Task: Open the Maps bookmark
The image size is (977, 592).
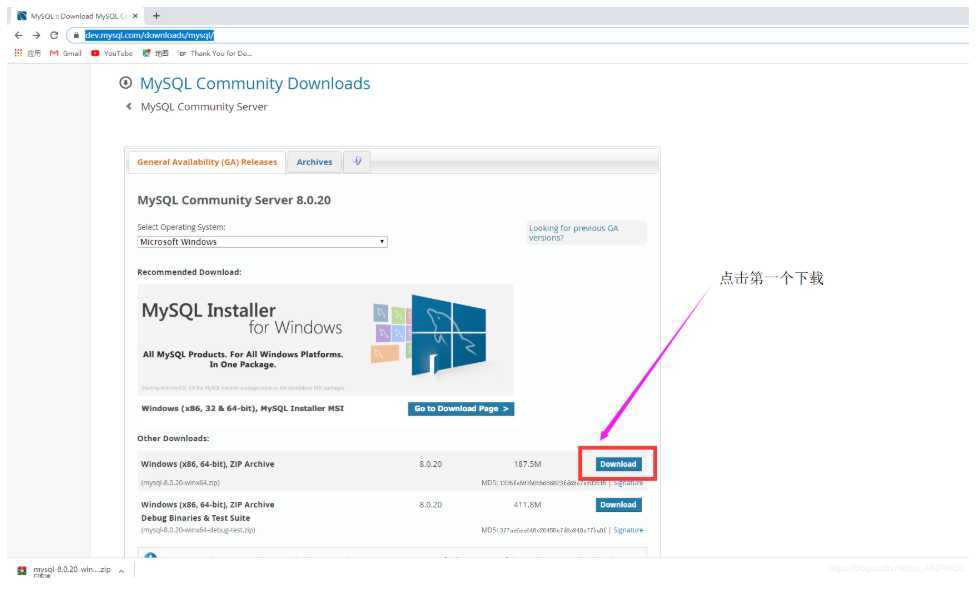Action: 155,54
